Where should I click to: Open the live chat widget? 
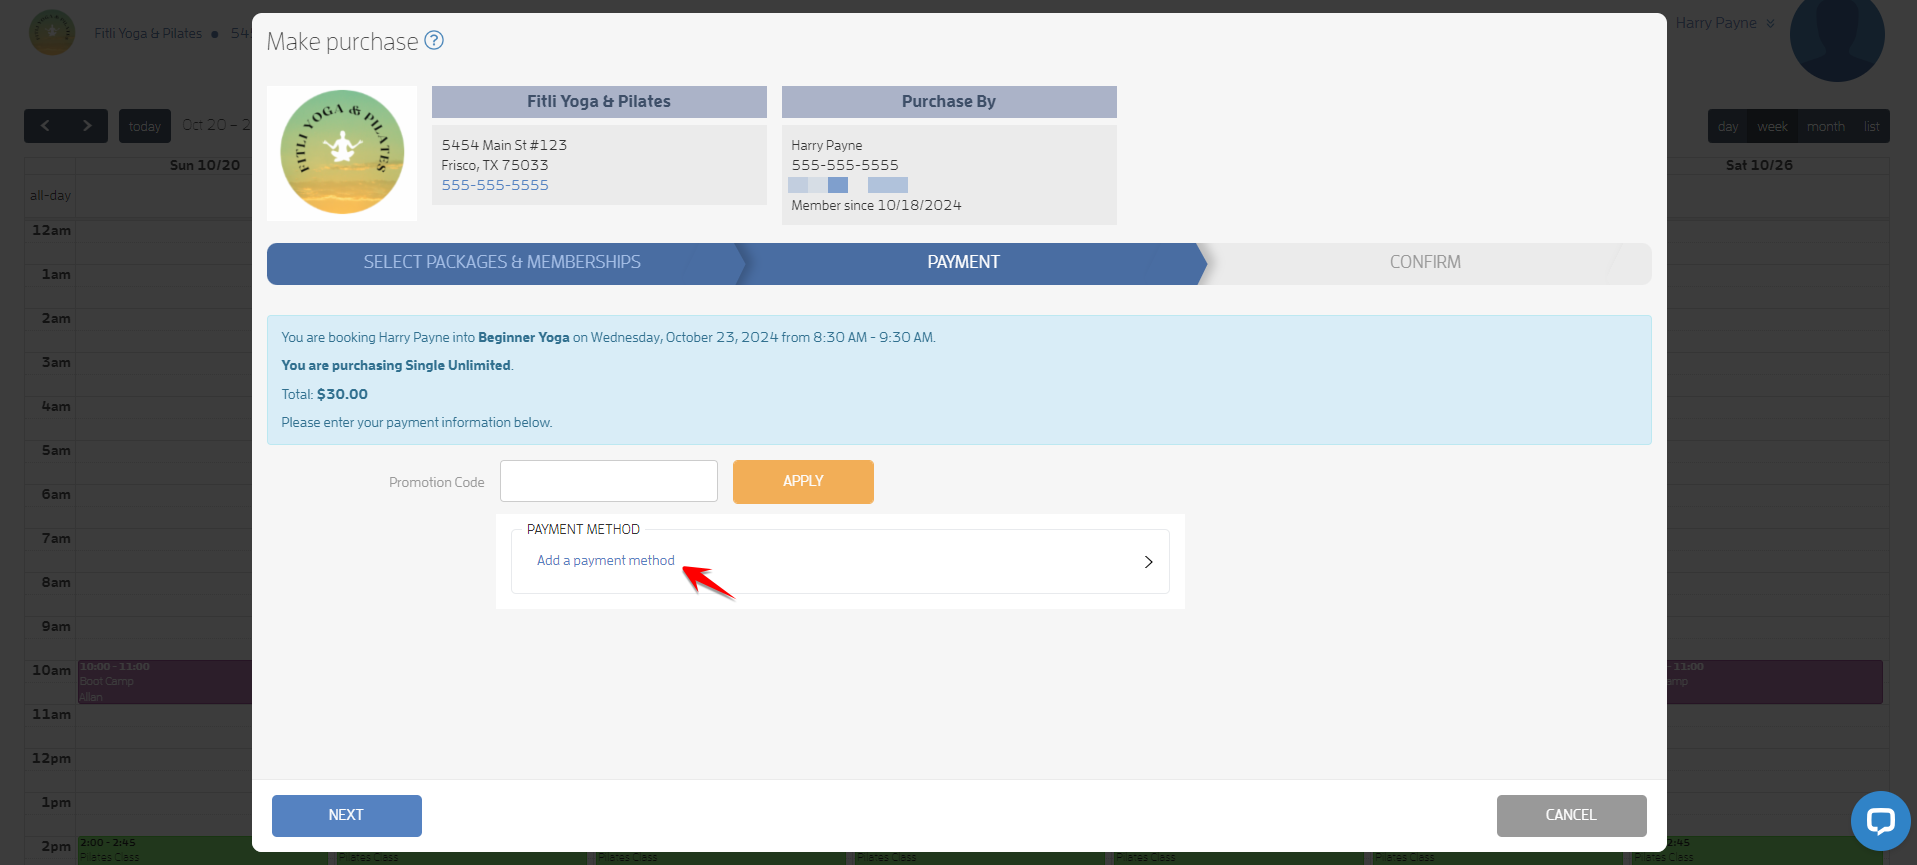coord(1880,821)
